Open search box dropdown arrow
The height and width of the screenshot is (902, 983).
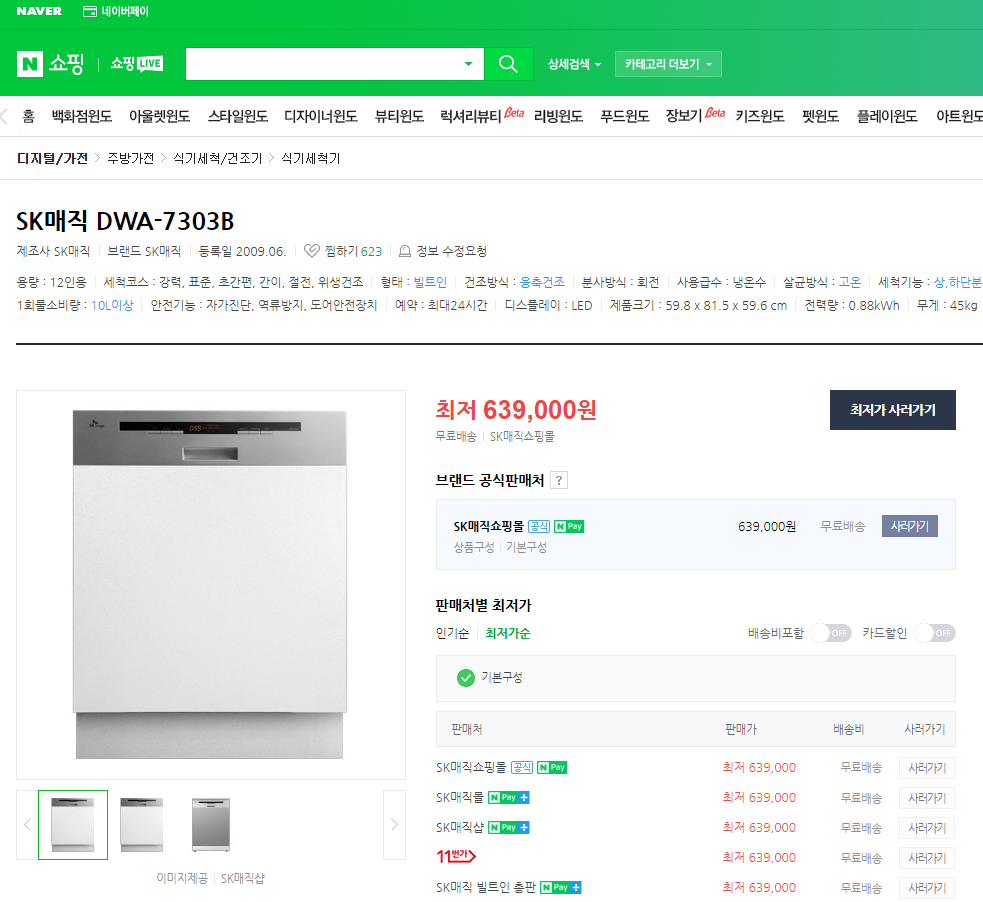click(x=468, y=64)
